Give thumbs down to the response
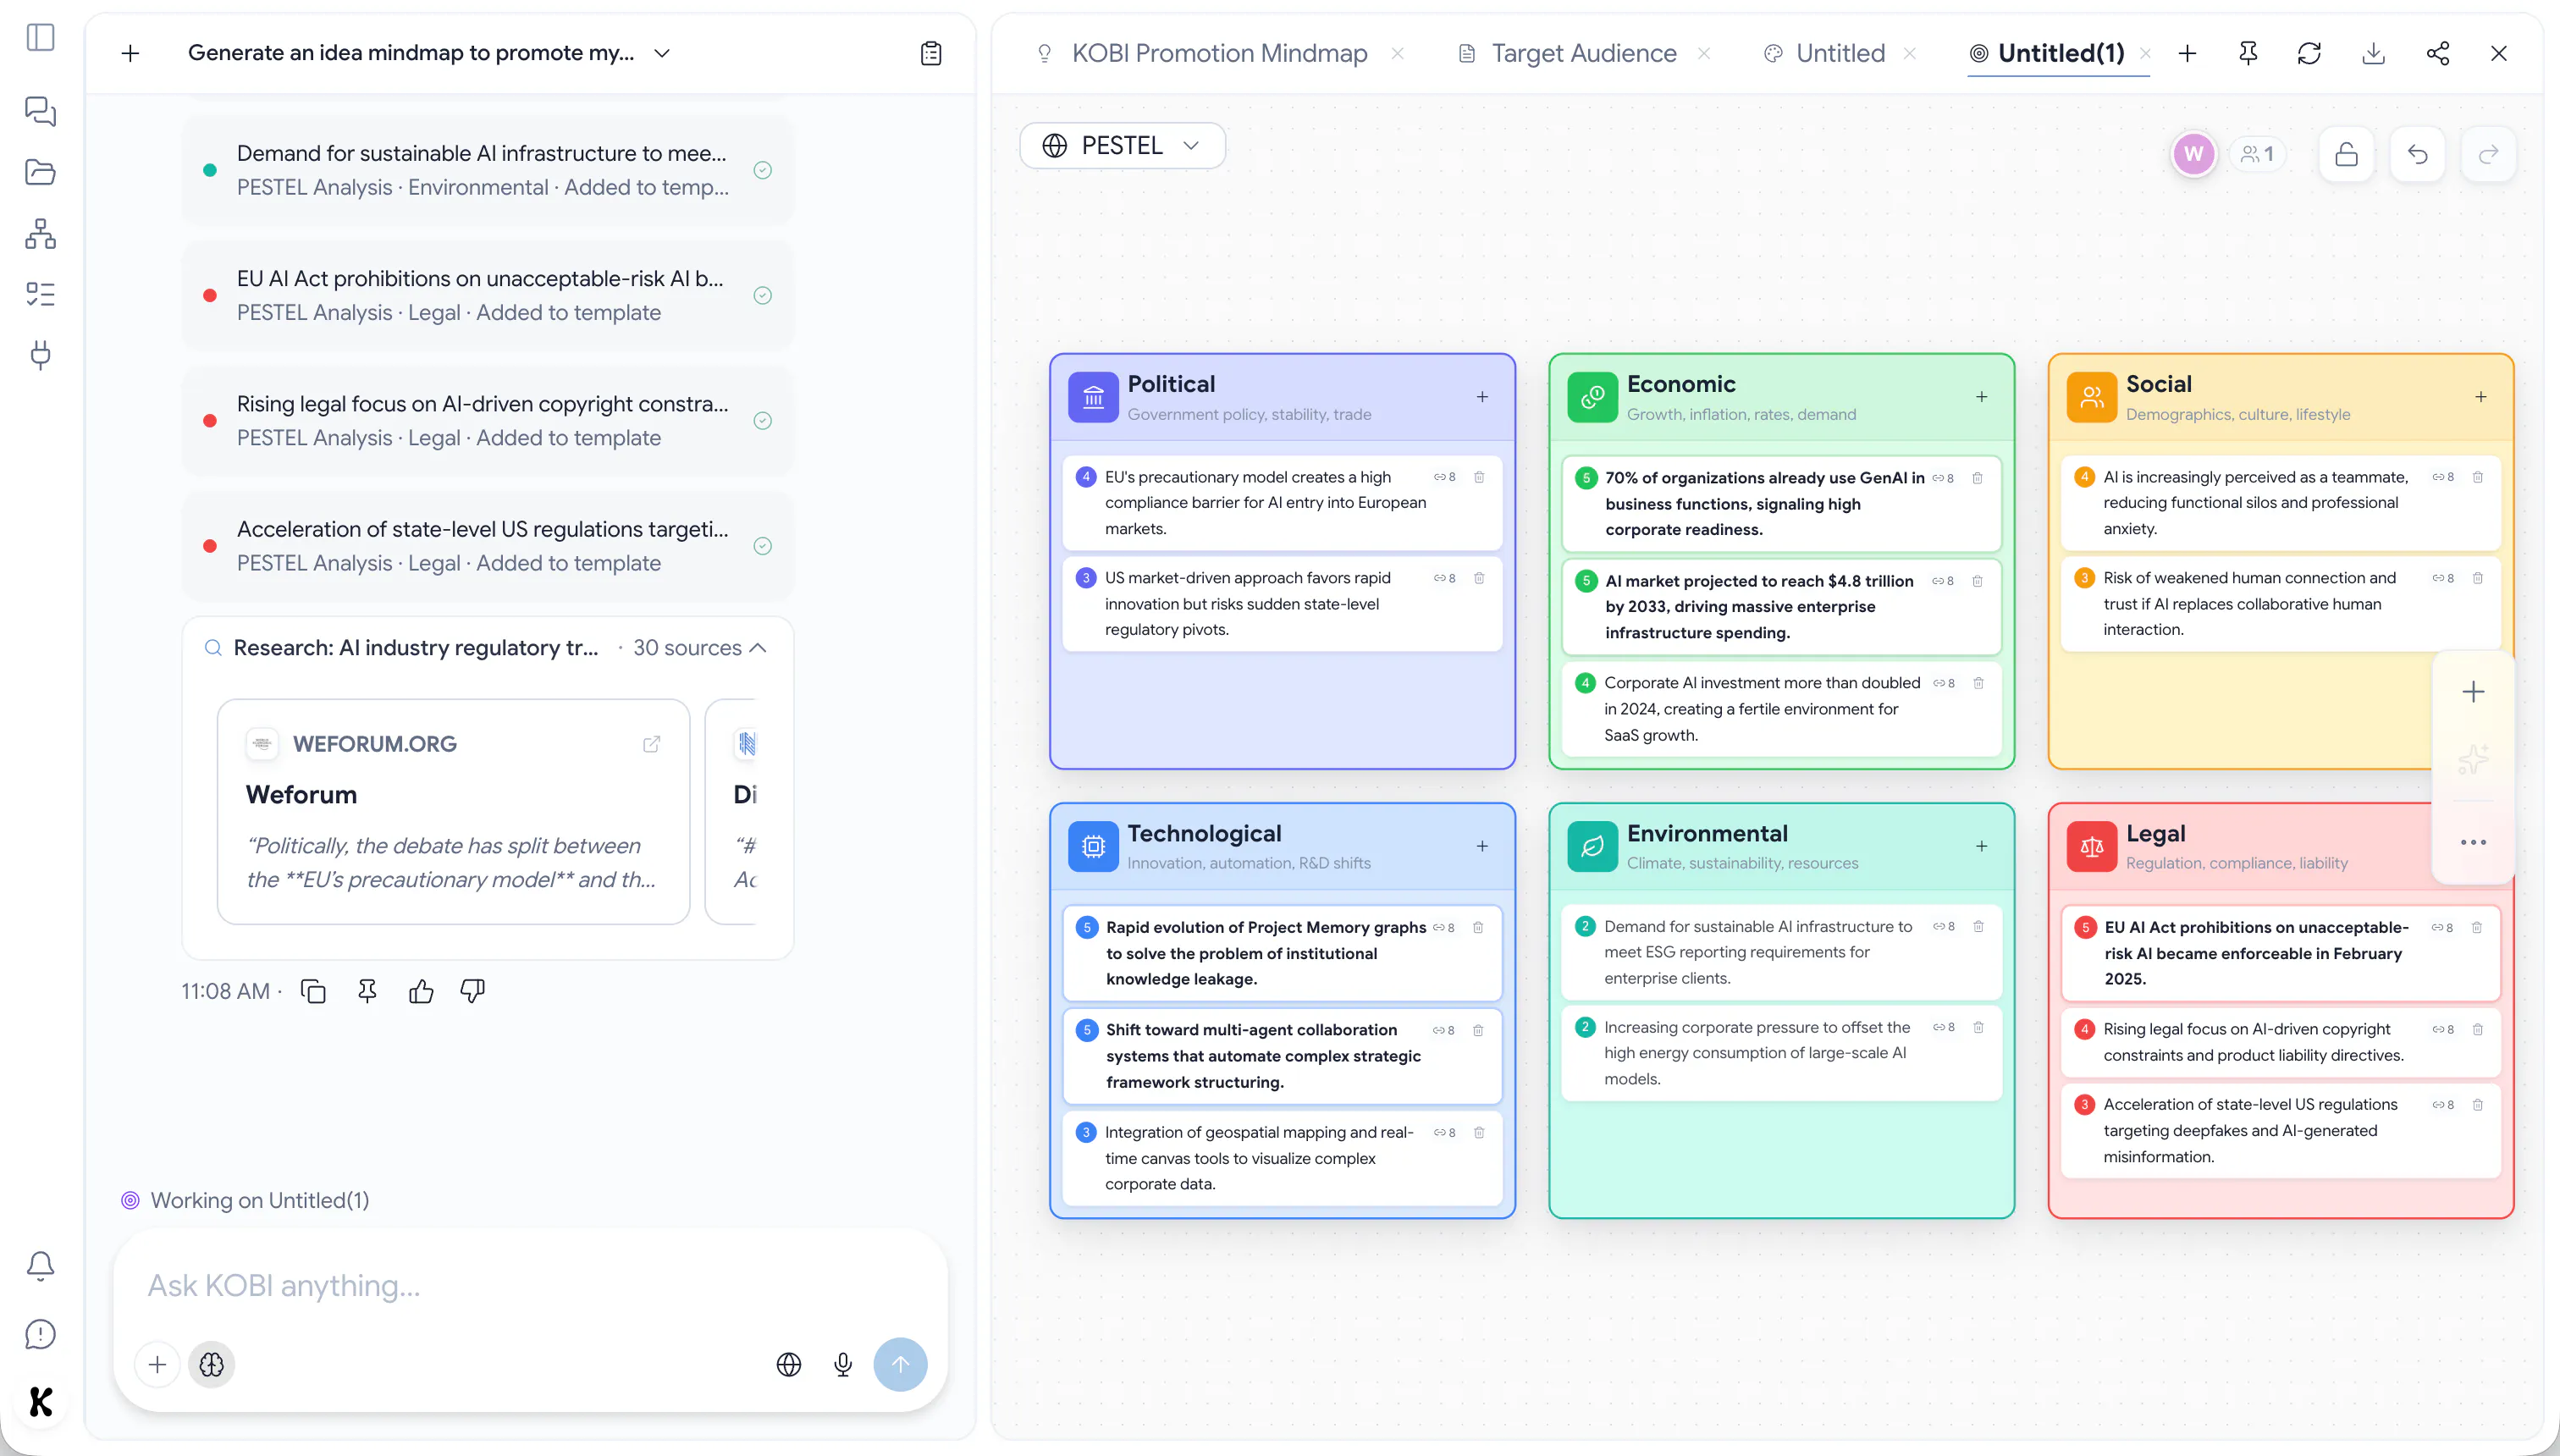 [472, 991]
